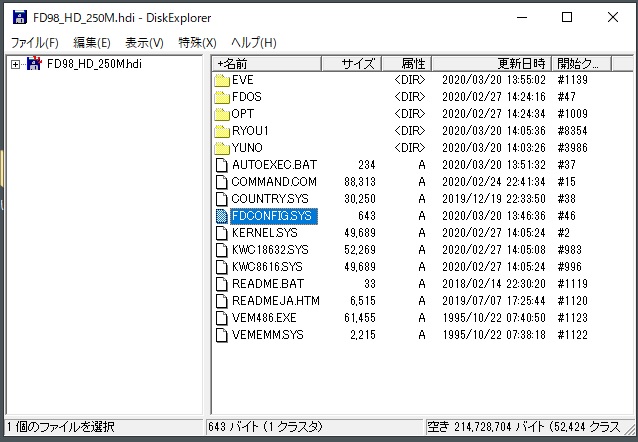The width and height of the screenshot is (638, 442).
Task: Click the DiskExplorer title bar app icon
Action: tap(20, 18)
